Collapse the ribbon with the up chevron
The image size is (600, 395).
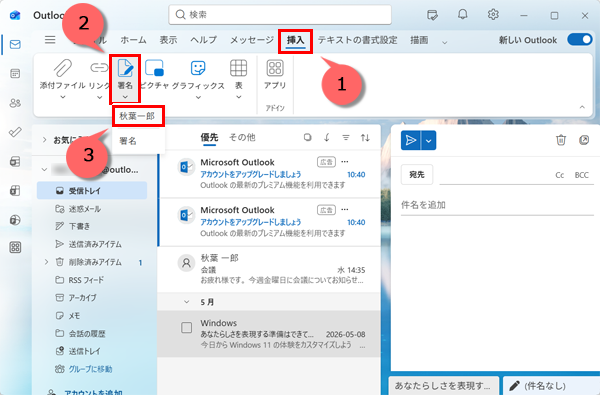tap(582, 107)
